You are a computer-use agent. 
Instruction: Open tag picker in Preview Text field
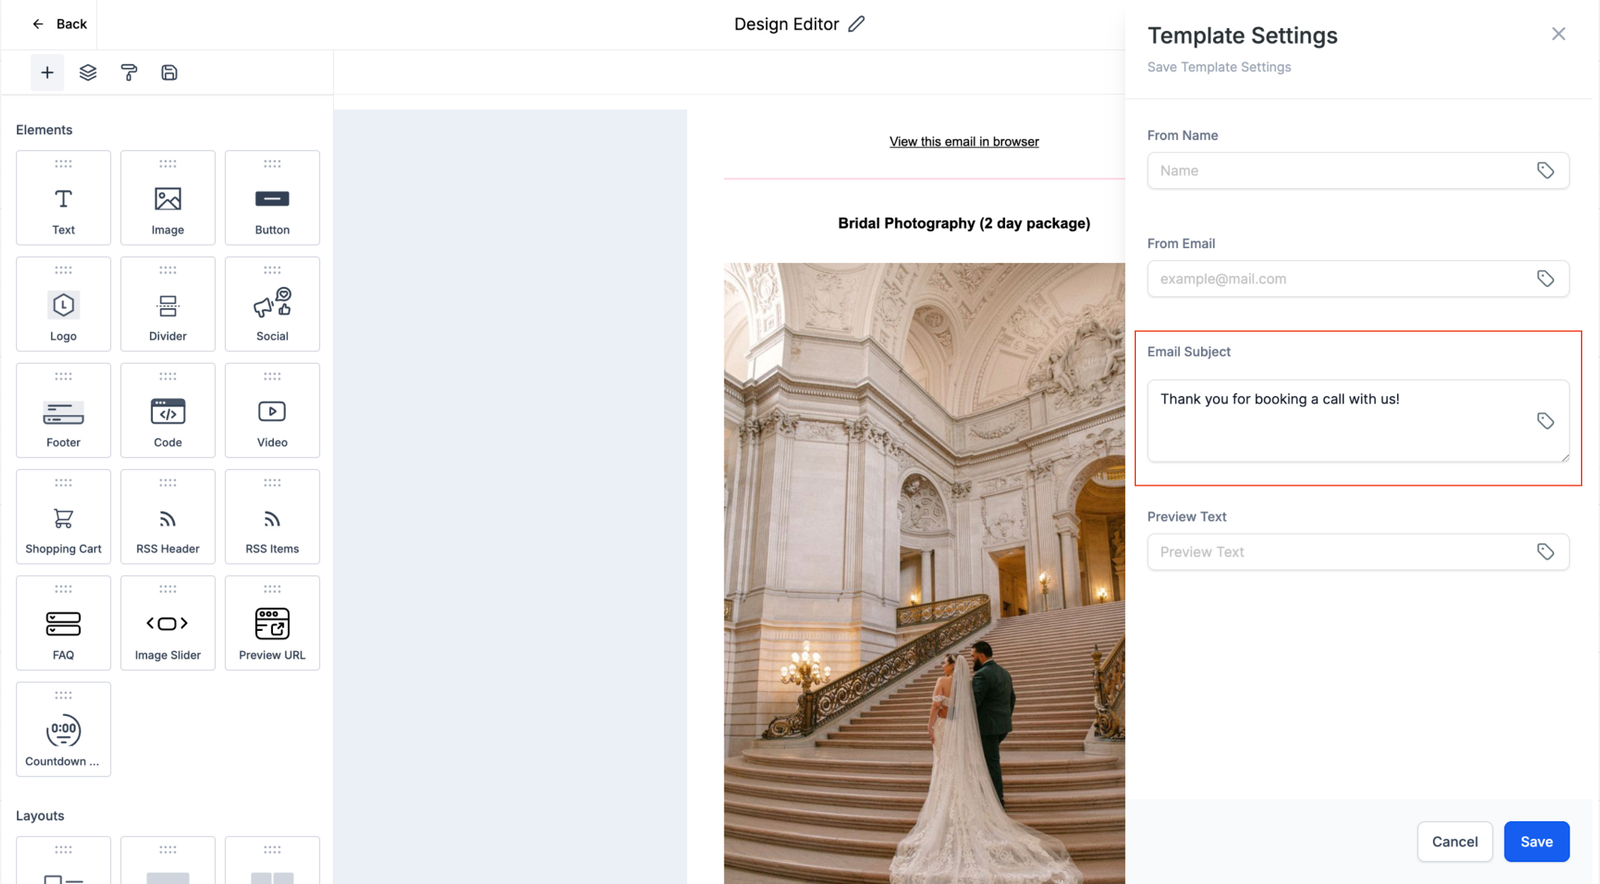(x=1545, y=552)
